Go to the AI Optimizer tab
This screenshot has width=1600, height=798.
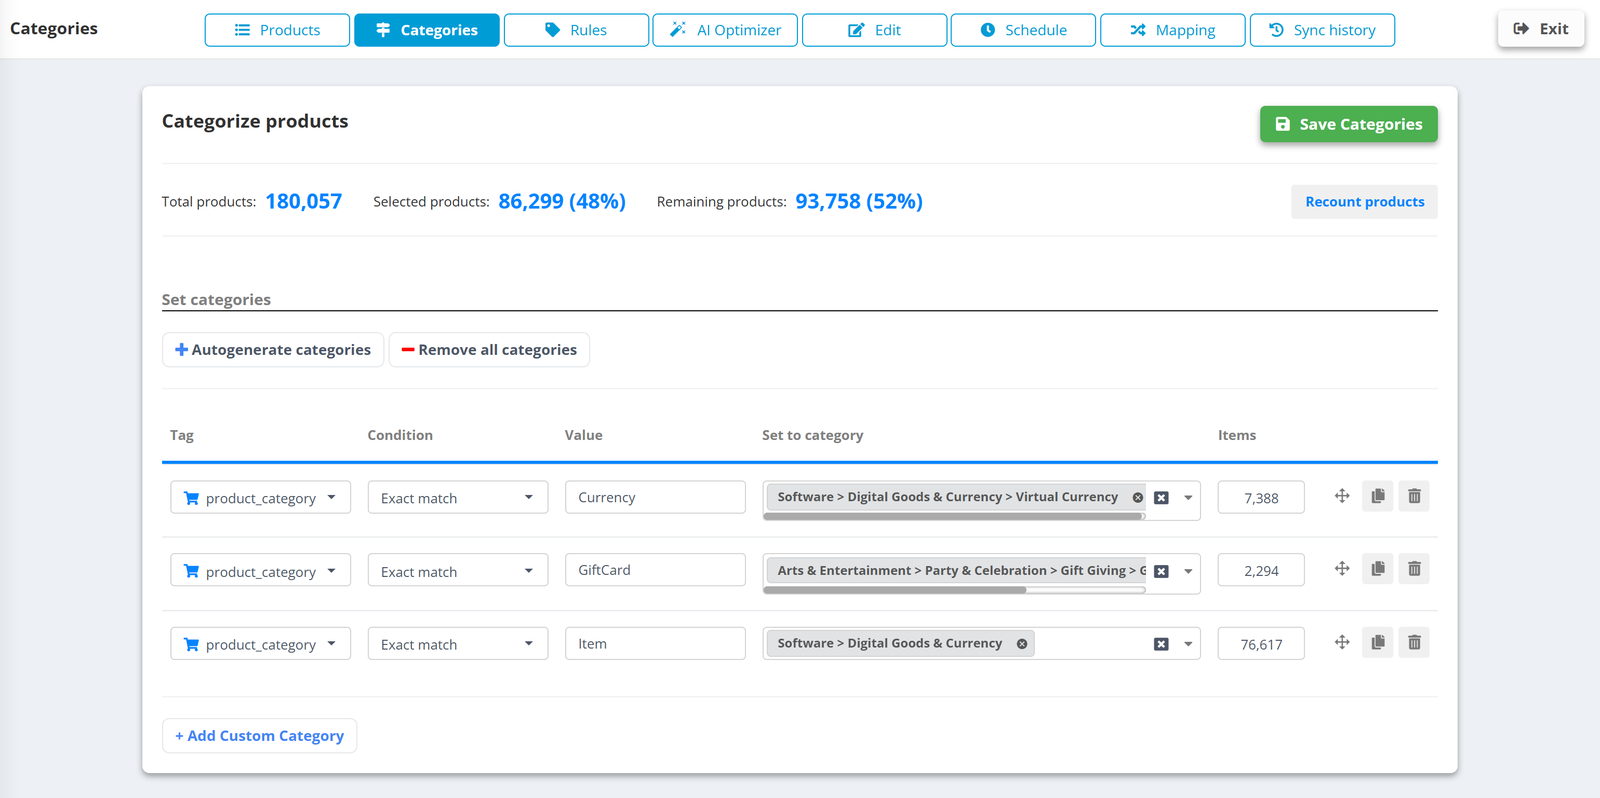click(725, 30)
